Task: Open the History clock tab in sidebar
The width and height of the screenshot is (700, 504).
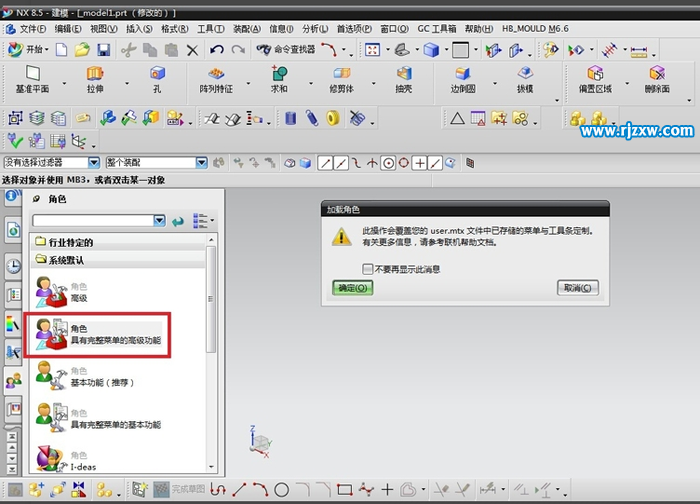Action: tap(14, 266)
